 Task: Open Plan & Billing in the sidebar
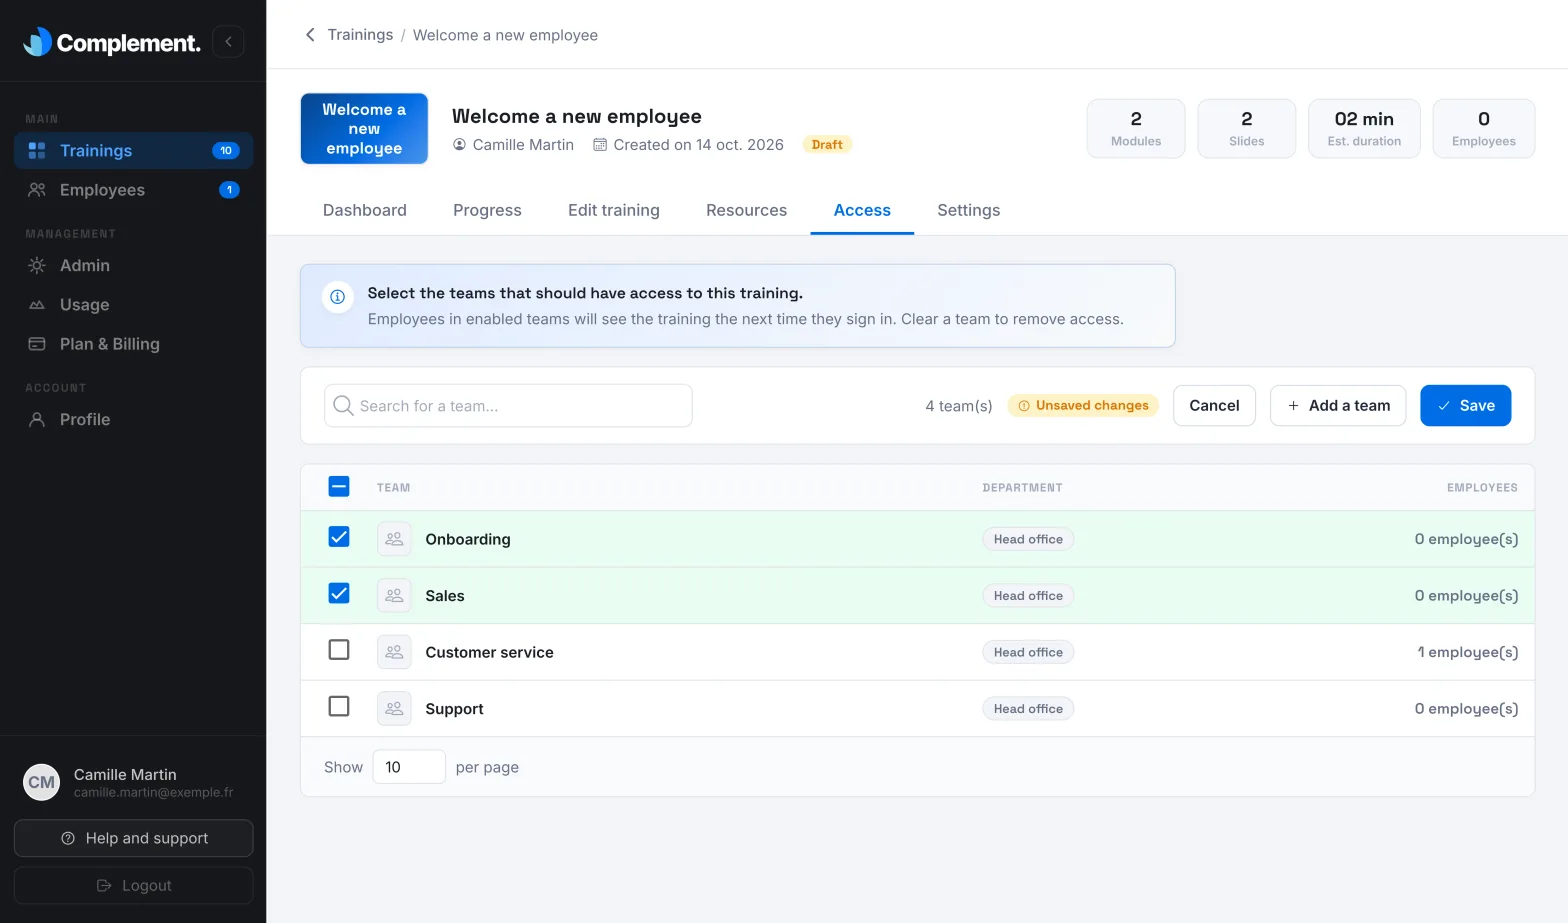coord(133,344)
